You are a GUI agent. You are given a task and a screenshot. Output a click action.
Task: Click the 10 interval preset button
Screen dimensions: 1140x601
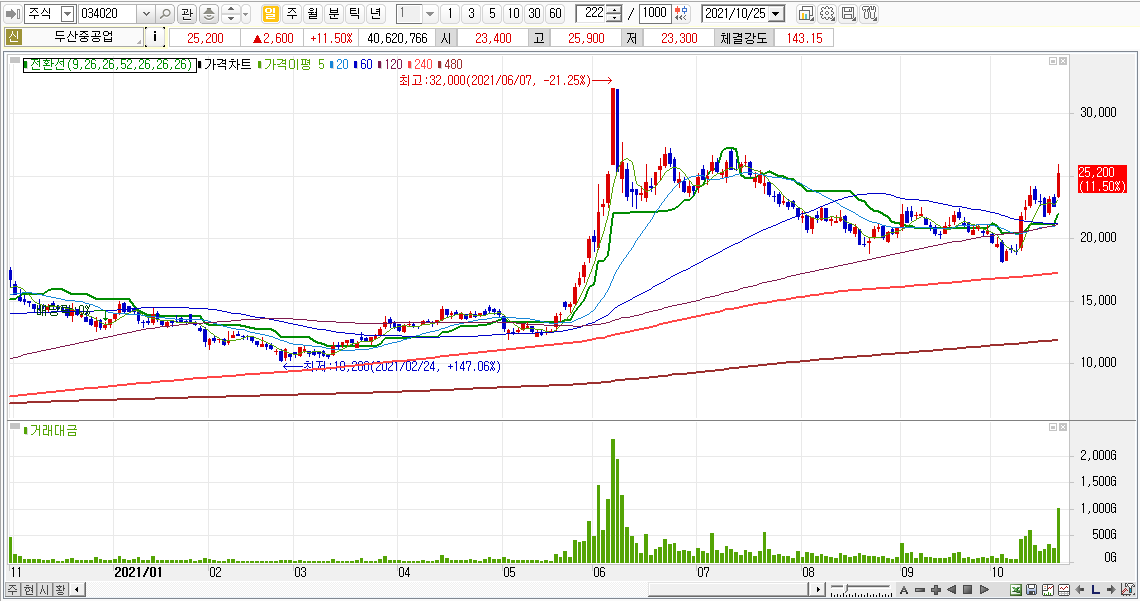point(513,13)
